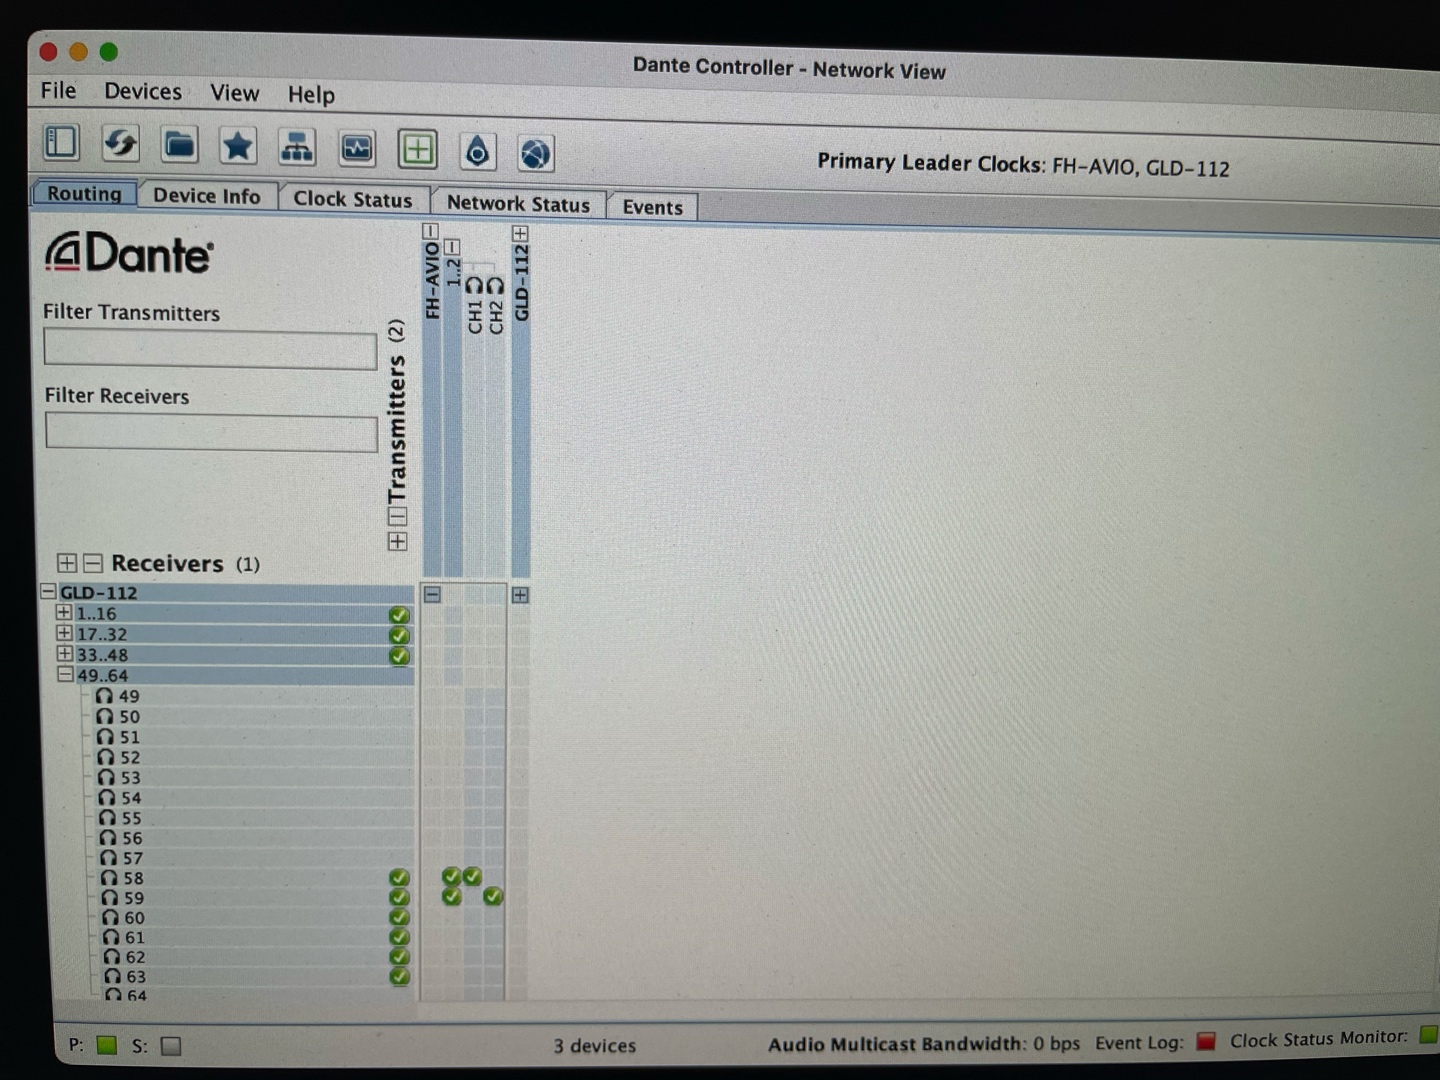Screen dimensions: 1440x1080
Task: Expand all Transmitters with plus button
Action: coord(397,541)
